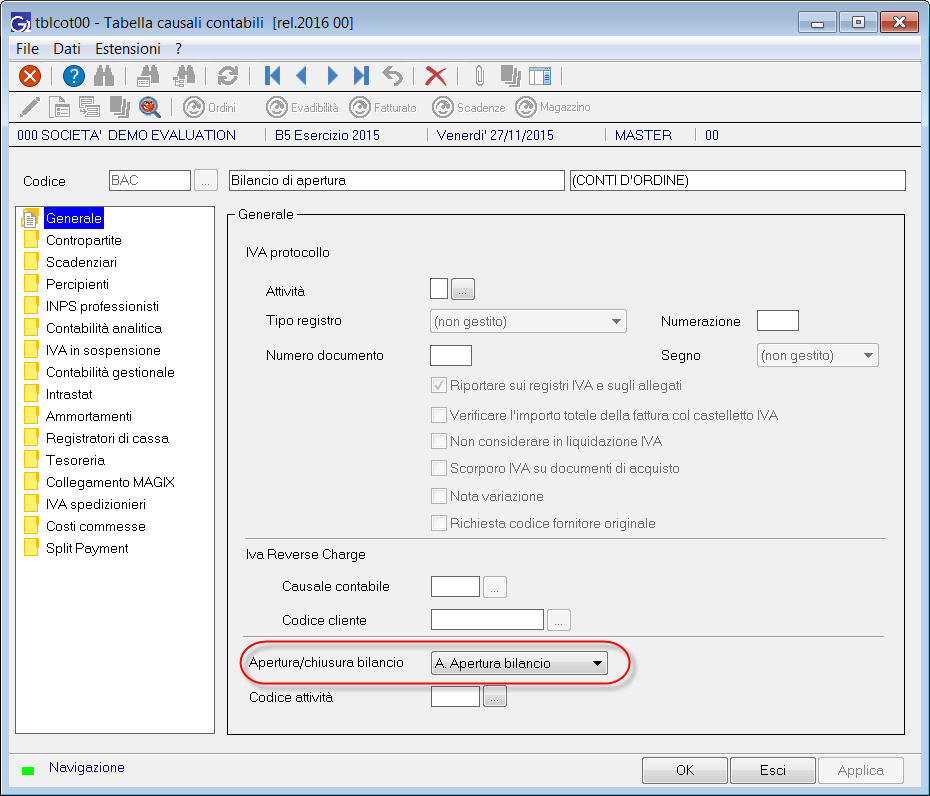
Task: Open the question mark menu
Action: coord(179,49)
